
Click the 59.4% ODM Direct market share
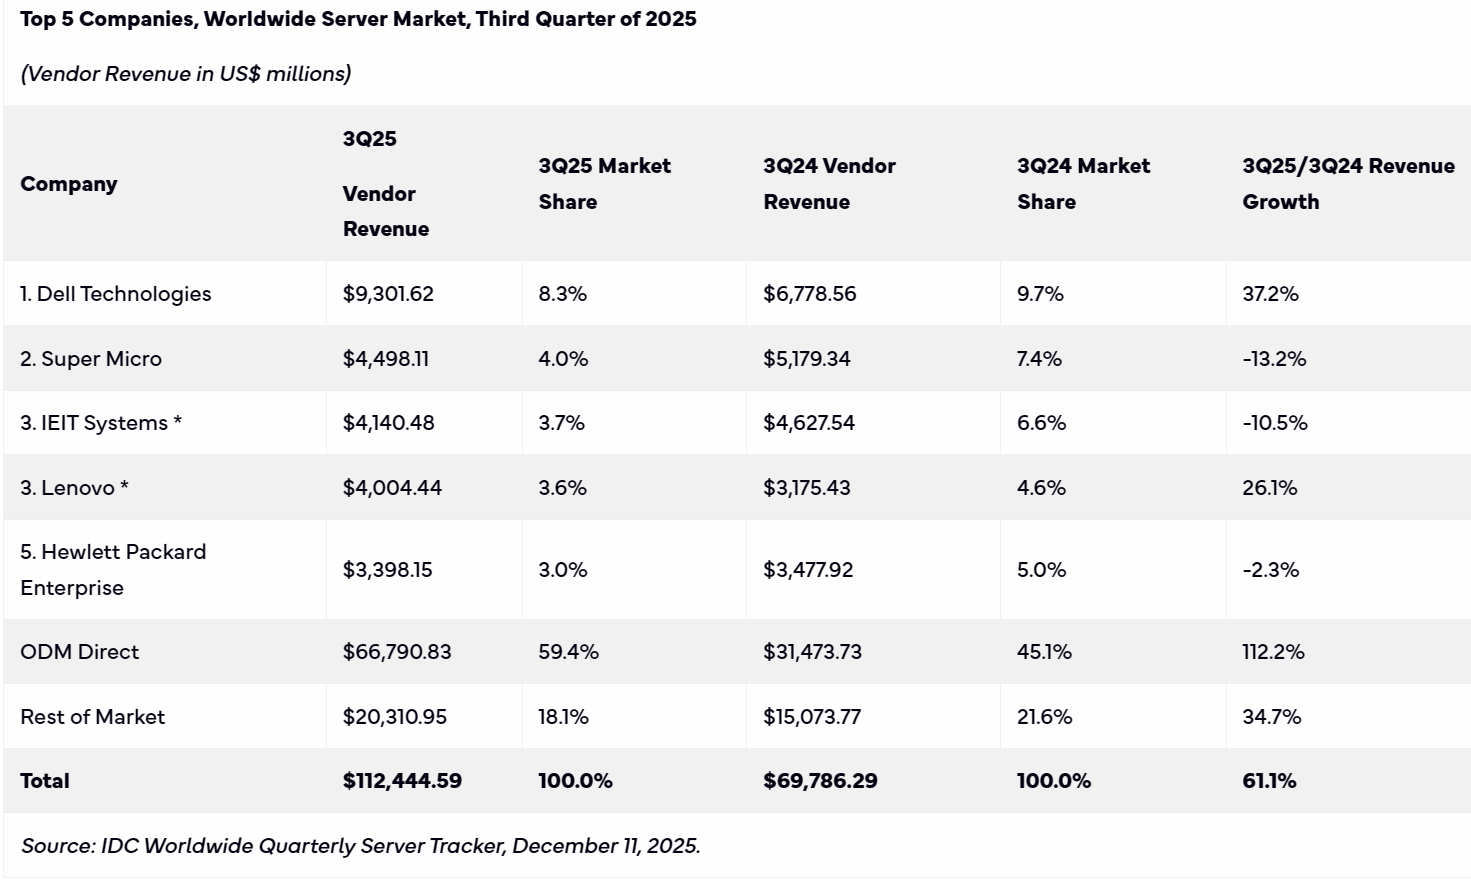point(568,652)
